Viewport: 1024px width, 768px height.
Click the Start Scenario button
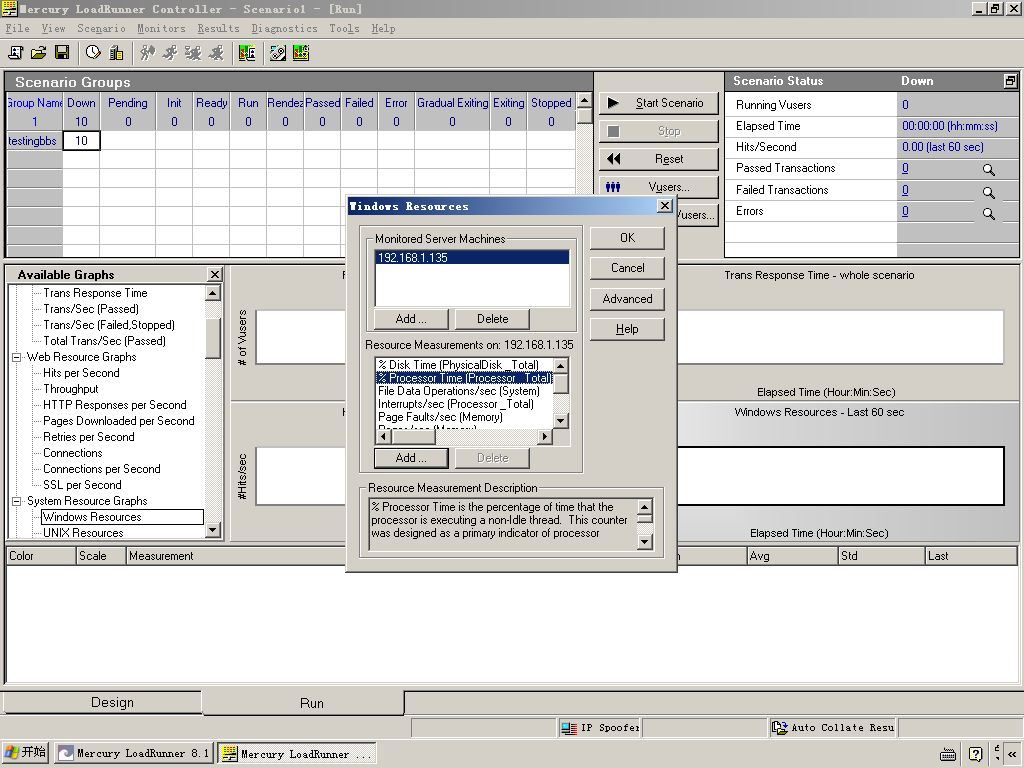pos(658,103)
